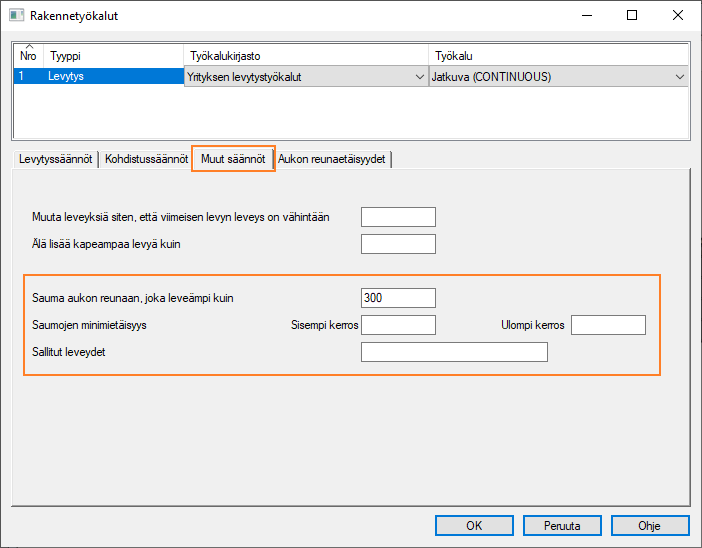The height and width of the screenshot is (548, 702).
Task: Click the Rakennetyökalut window icon in title bar
Action: (x=17, y=16)
